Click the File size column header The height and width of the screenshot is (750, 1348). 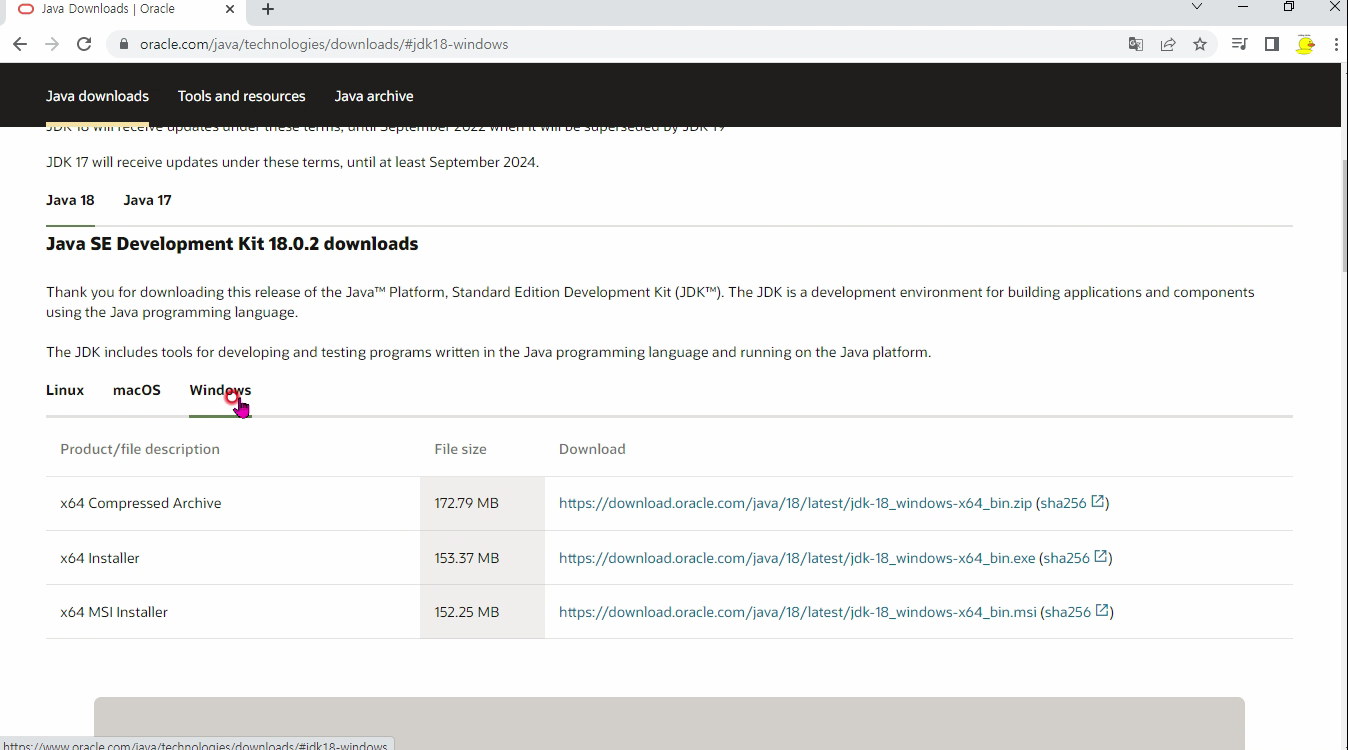point(460,449)
